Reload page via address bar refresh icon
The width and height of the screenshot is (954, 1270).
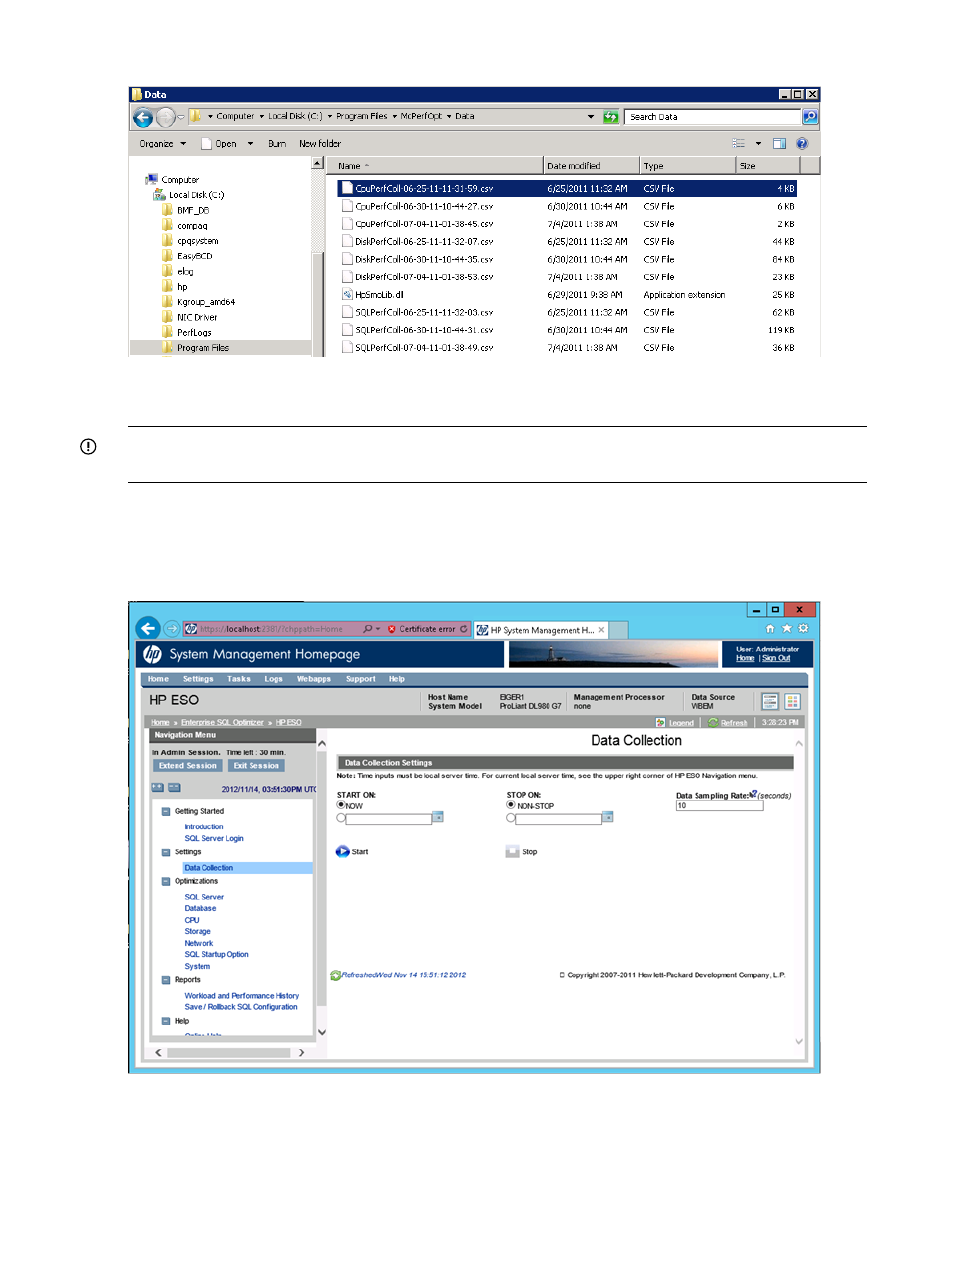click(464, 629)
